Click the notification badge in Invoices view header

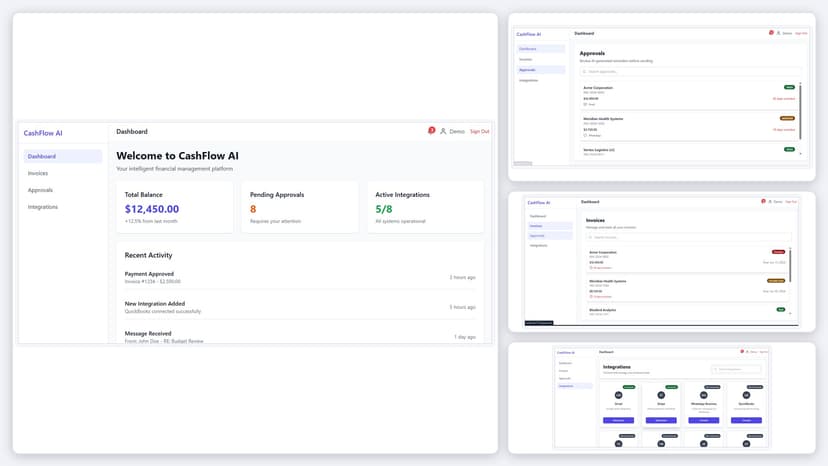(x=763, y=201)
